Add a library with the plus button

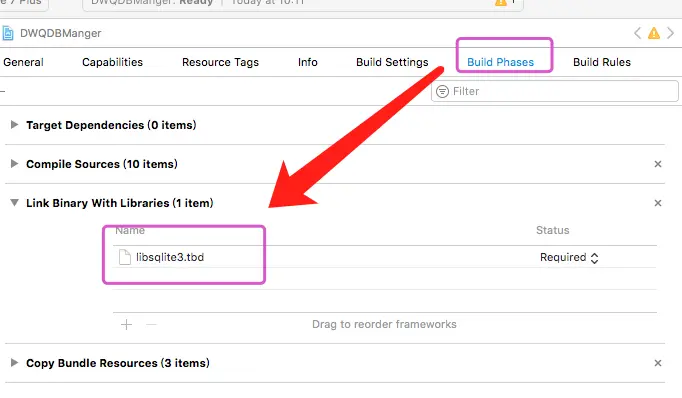pyautogui.click(x=126, y=324)
